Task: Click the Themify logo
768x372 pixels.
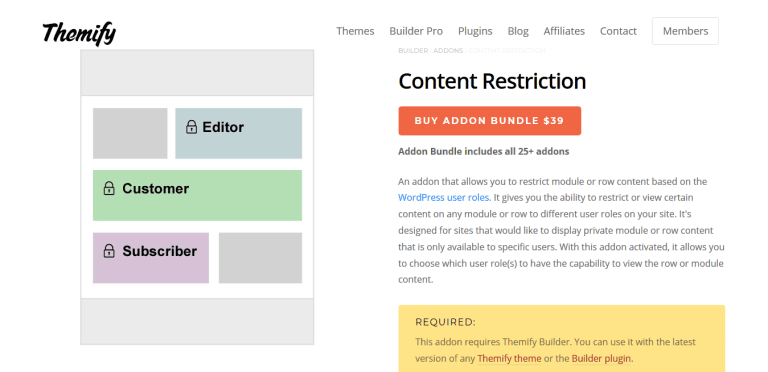Action: click(x=79, y=33)
